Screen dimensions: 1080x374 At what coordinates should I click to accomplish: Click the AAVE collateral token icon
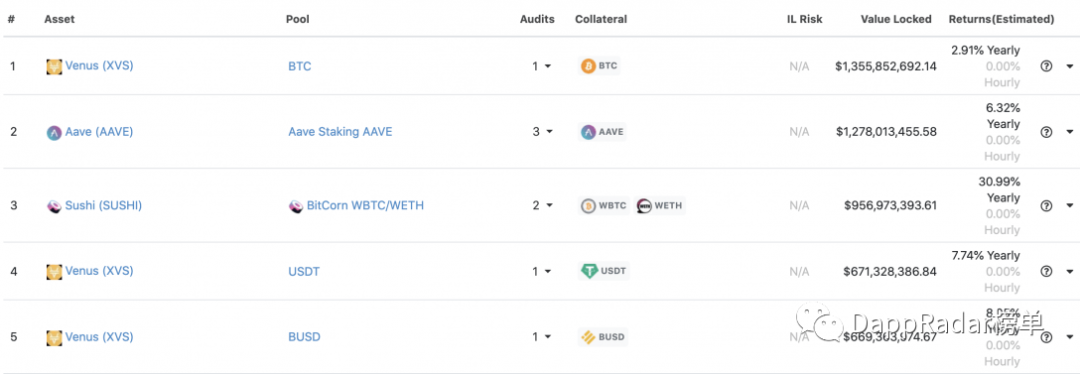point(588,132)
